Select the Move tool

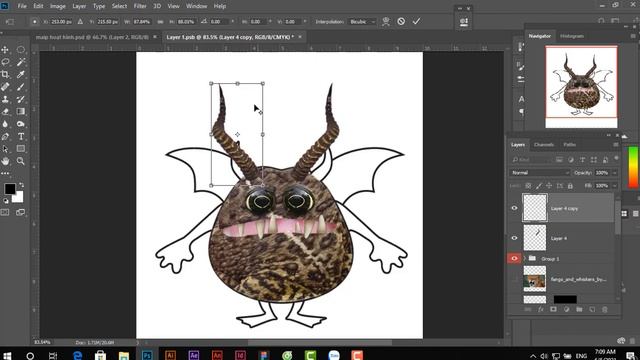[x=5, y=50]
